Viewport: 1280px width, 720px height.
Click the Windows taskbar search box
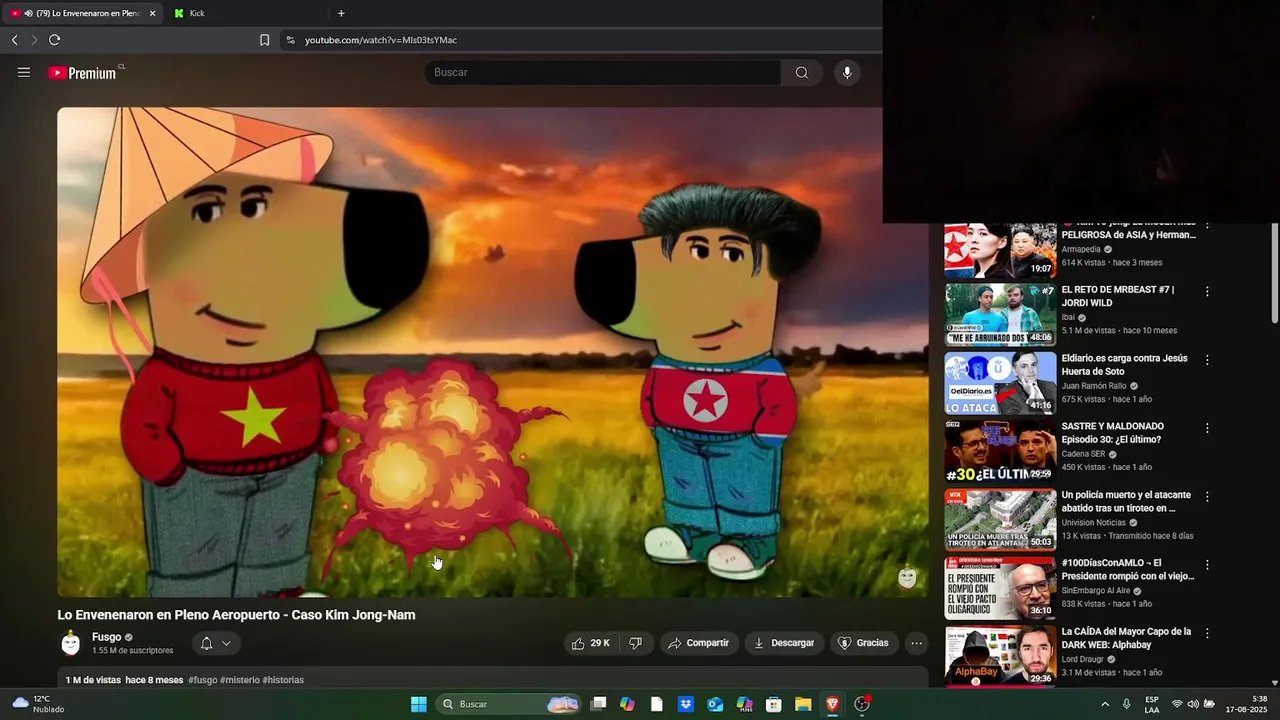point(510,704)
